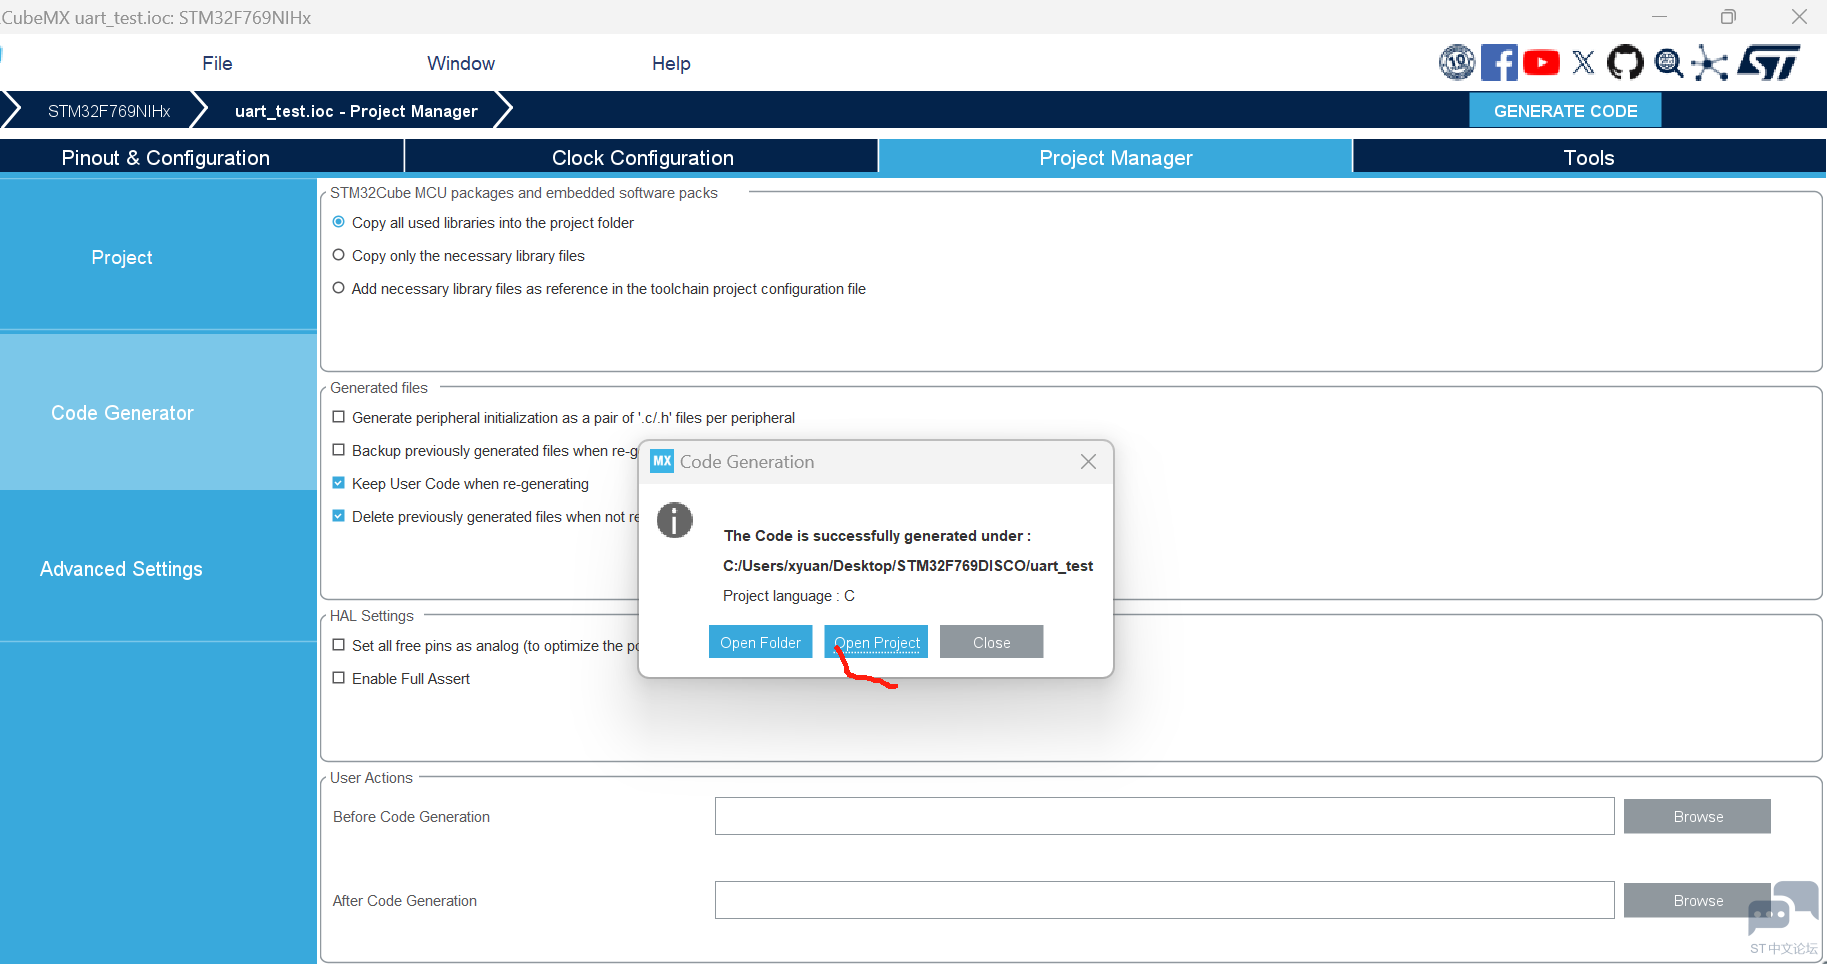Open the X (Twitter) icon
The width and height of the screenshot is (1827, 964).
coord(1583,63)
